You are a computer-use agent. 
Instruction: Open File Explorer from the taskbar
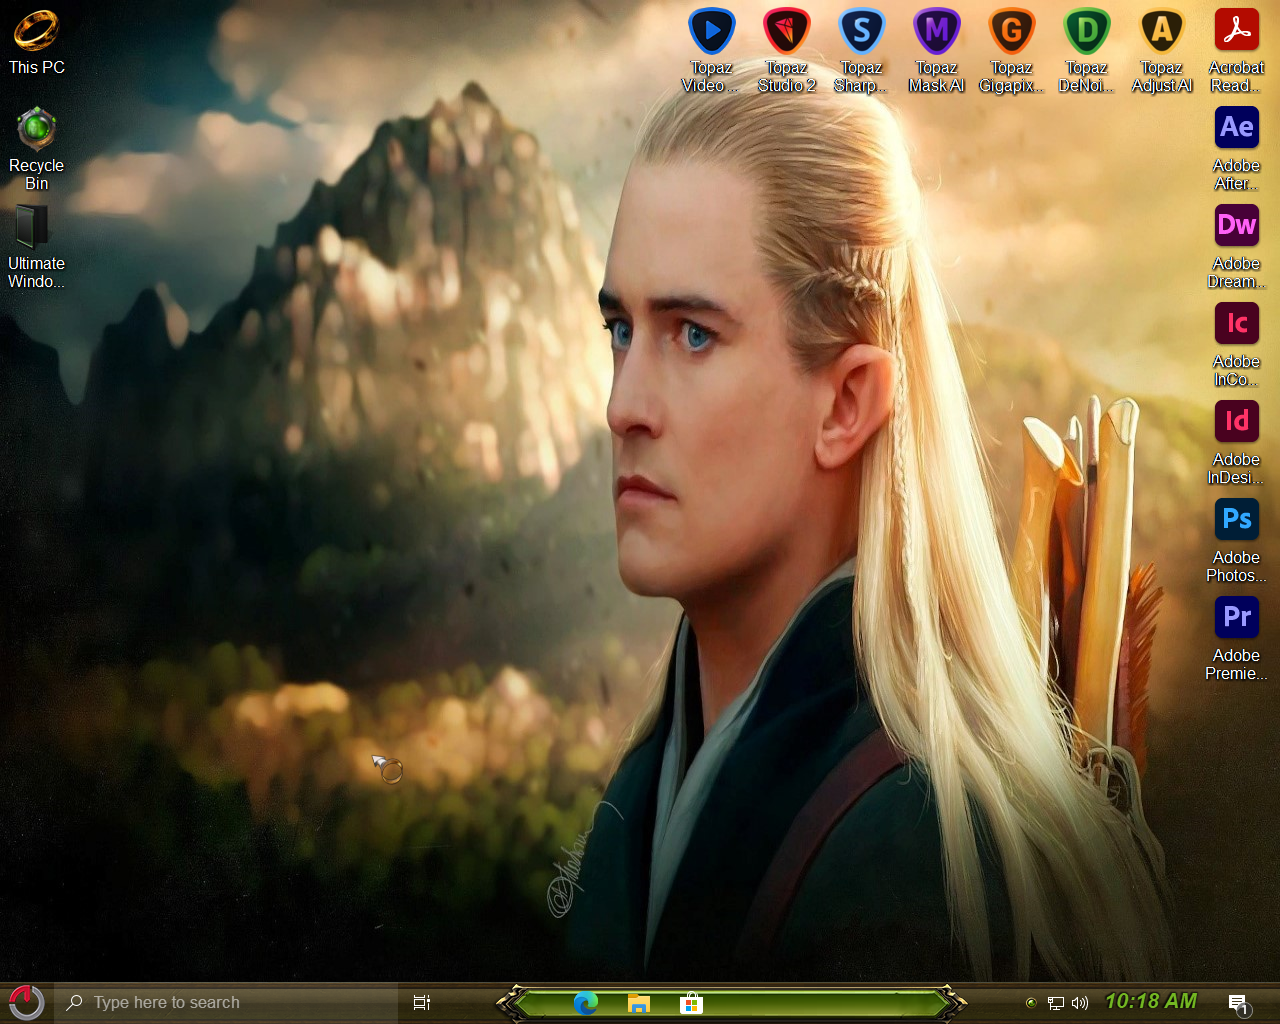638,1002
